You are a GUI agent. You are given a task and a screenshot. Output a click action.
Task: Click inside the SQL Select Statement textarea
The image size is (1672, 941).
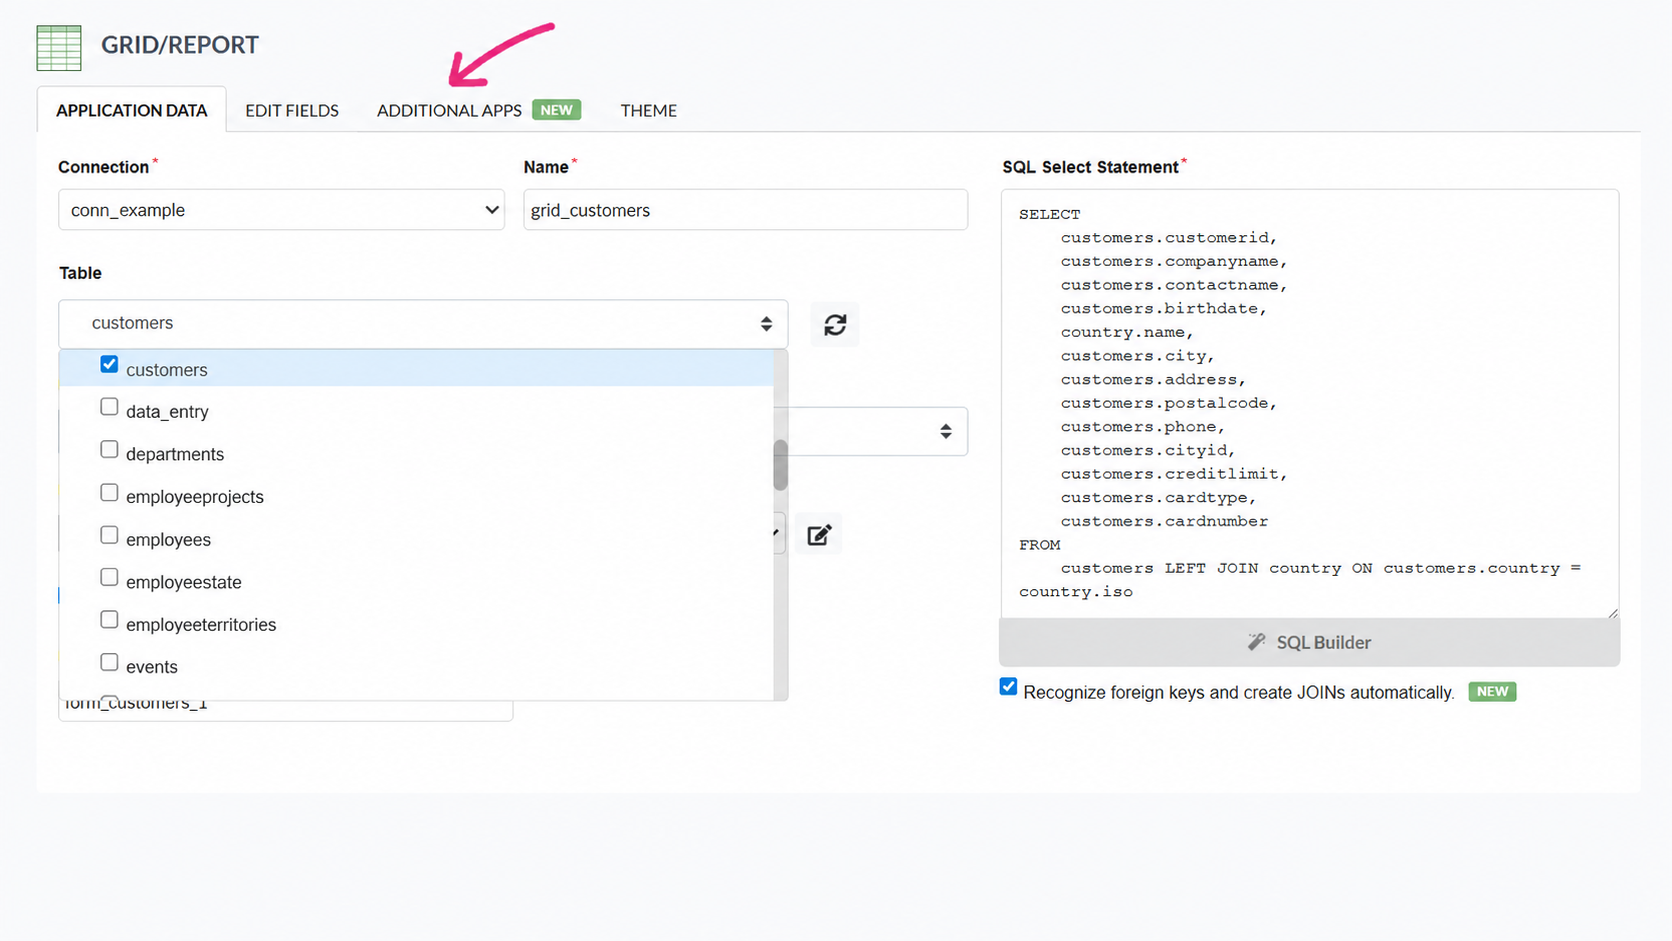(1309, 403)
